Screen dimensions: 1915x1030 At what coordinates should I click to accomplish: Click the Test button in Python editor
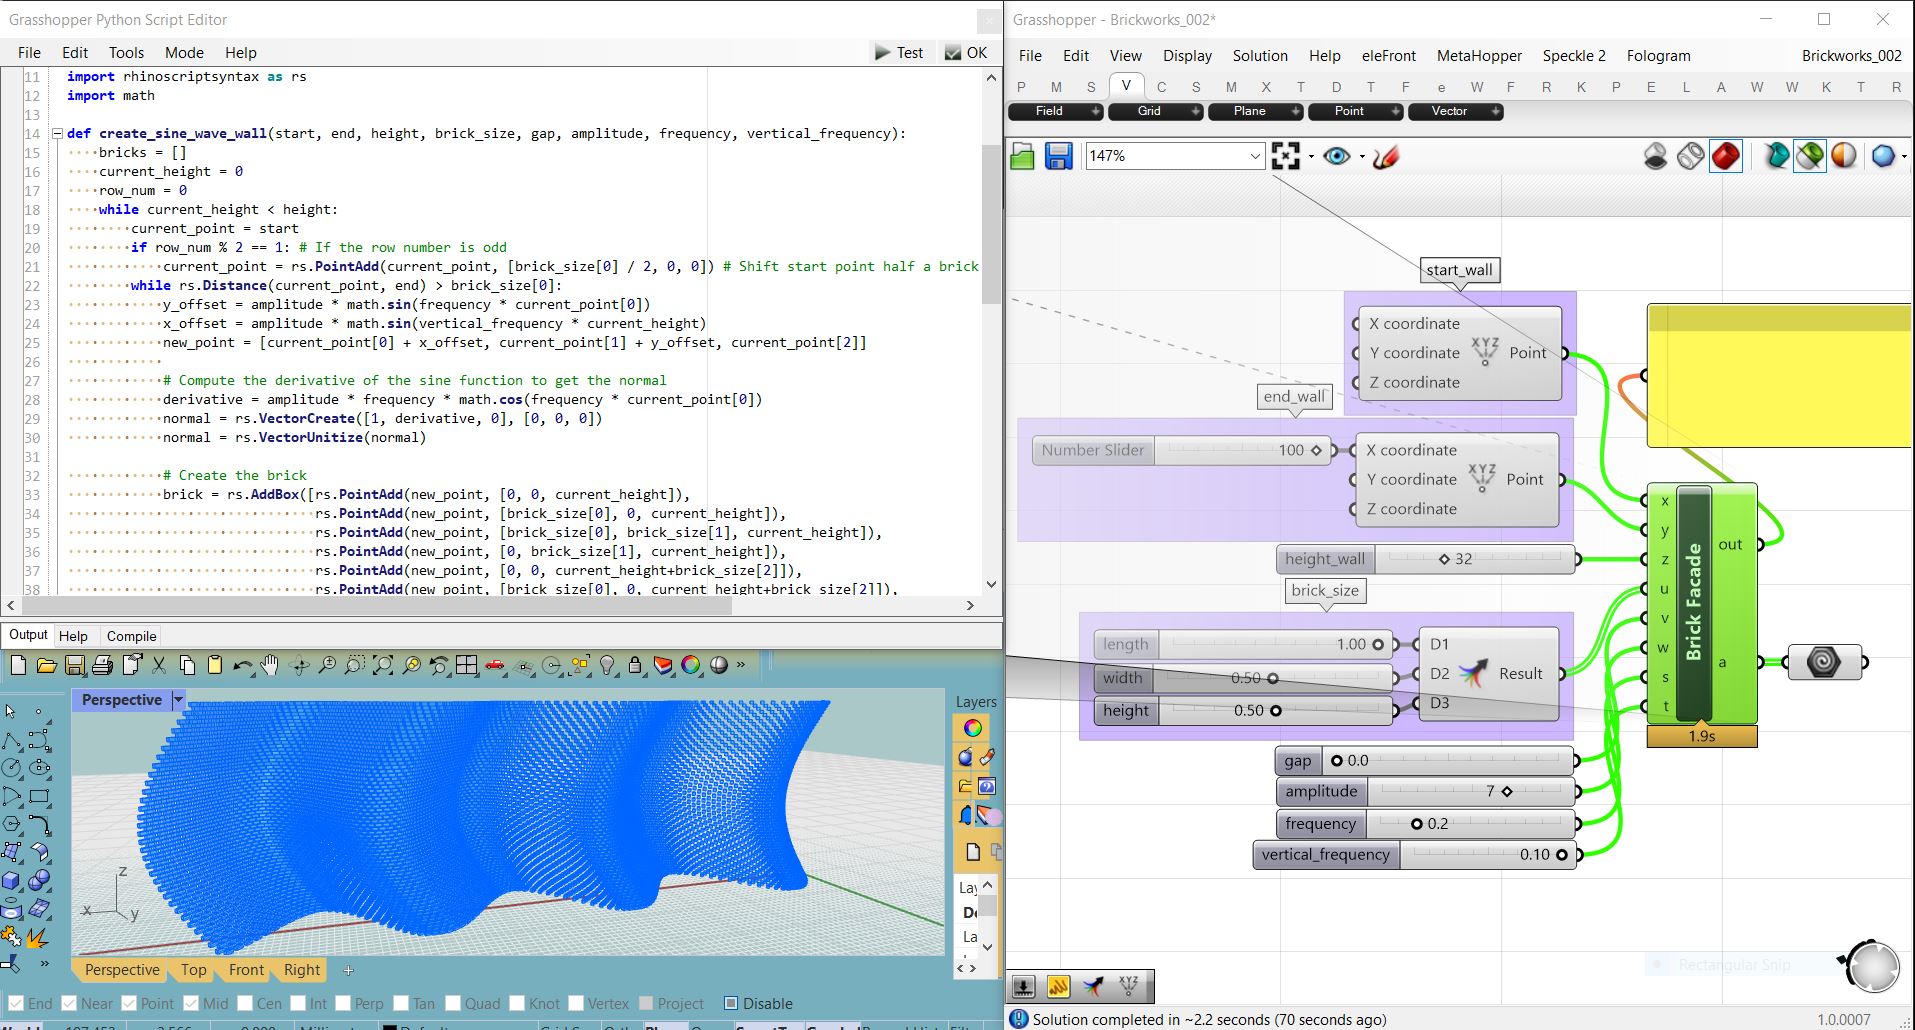click(x=899, y=53)
